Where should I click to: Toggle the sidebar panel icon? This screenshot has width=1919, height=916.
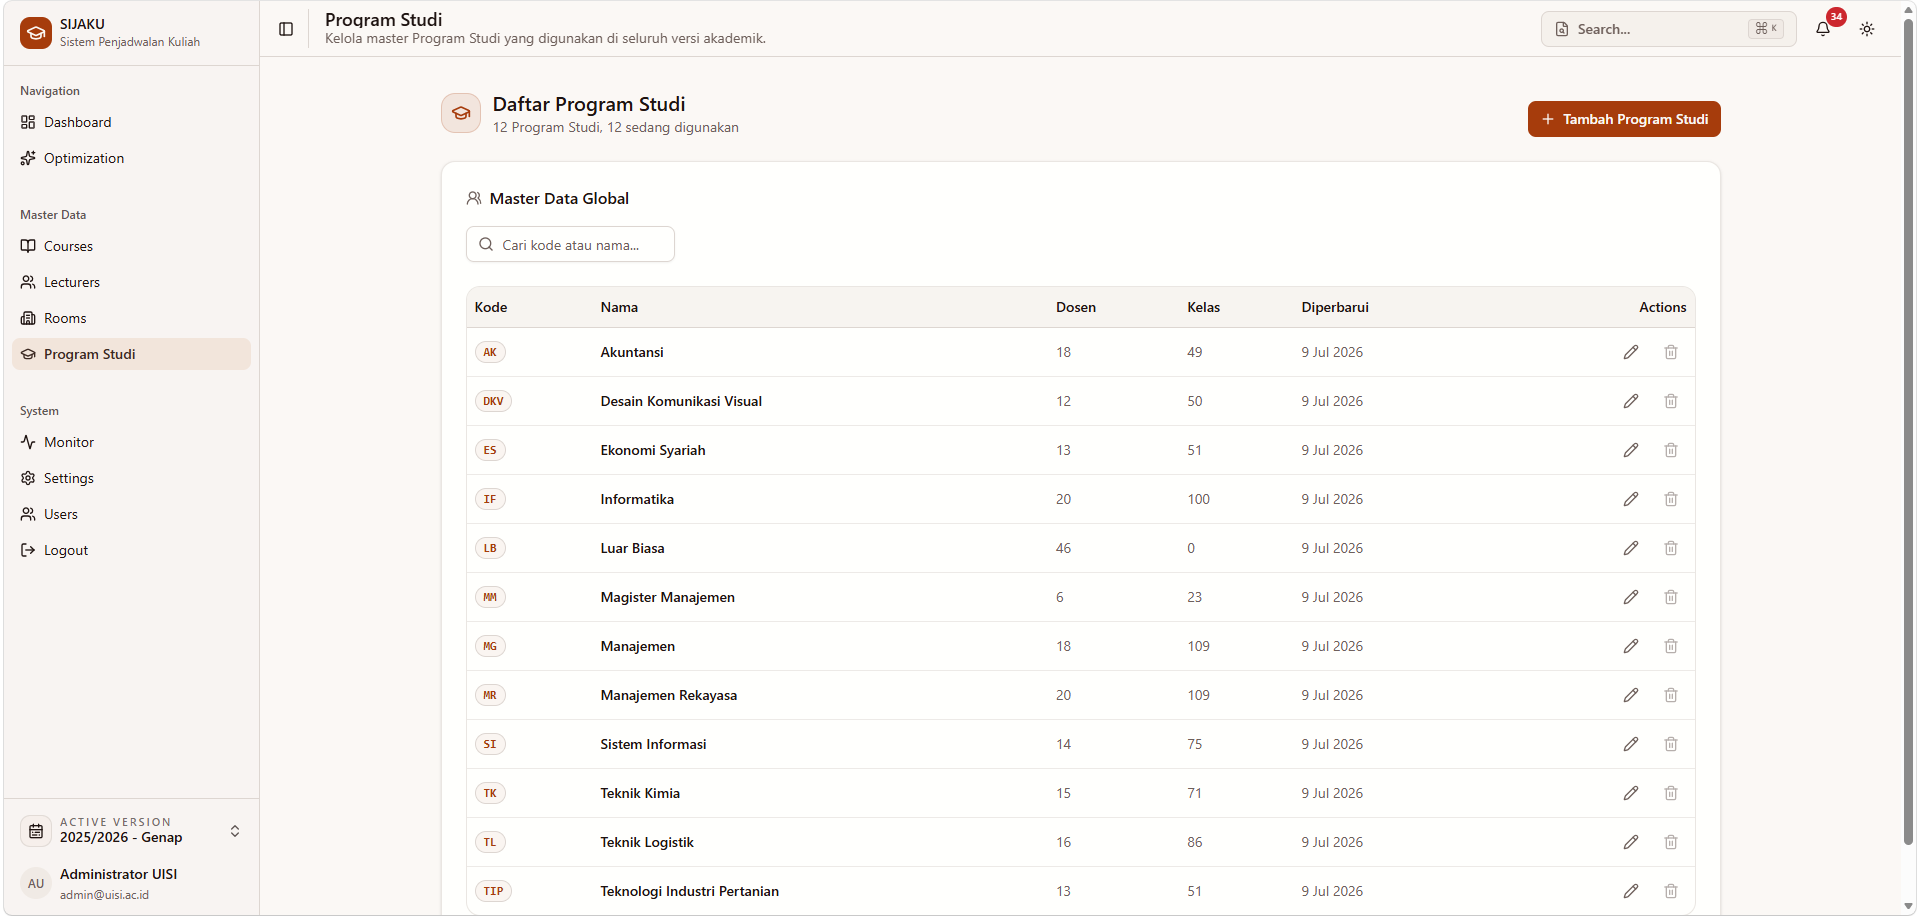coord(286,29)
